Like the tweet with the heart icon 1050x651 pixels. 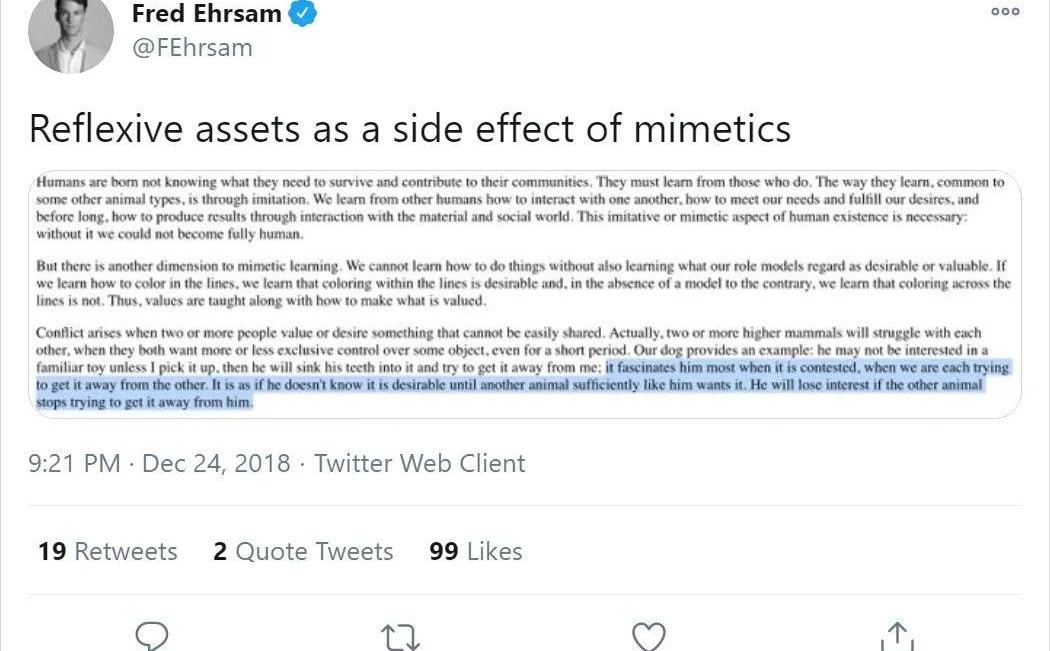coord(650,636)
